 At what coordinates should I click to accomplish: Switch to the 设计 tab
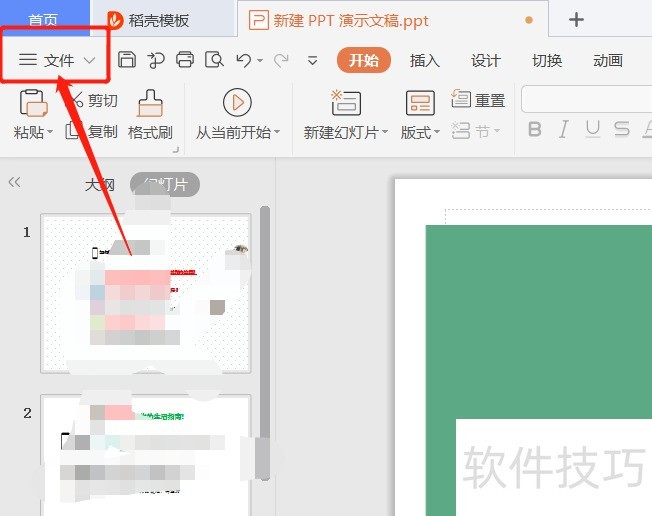tap(486, 61)
